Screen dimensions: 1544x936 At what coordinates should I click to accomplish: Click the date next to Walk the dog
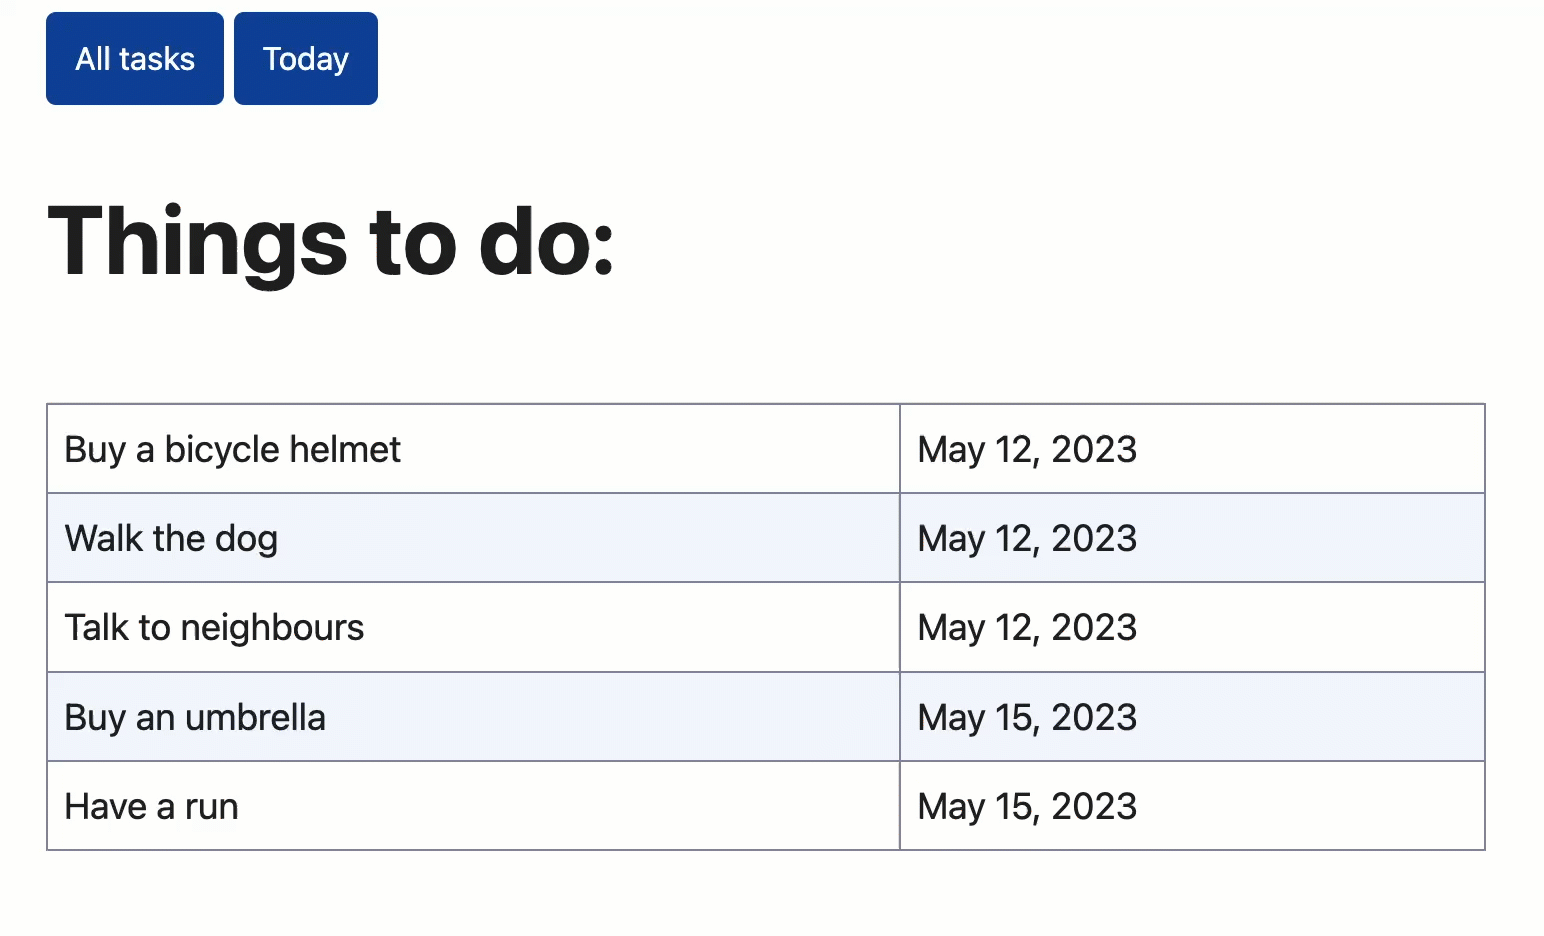[1027, 537]
